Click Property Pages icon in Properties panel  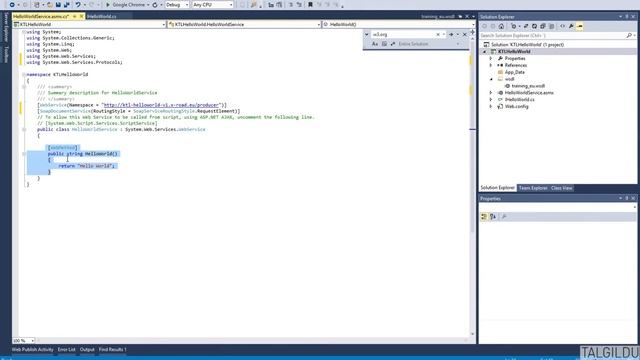click(504, 217)
